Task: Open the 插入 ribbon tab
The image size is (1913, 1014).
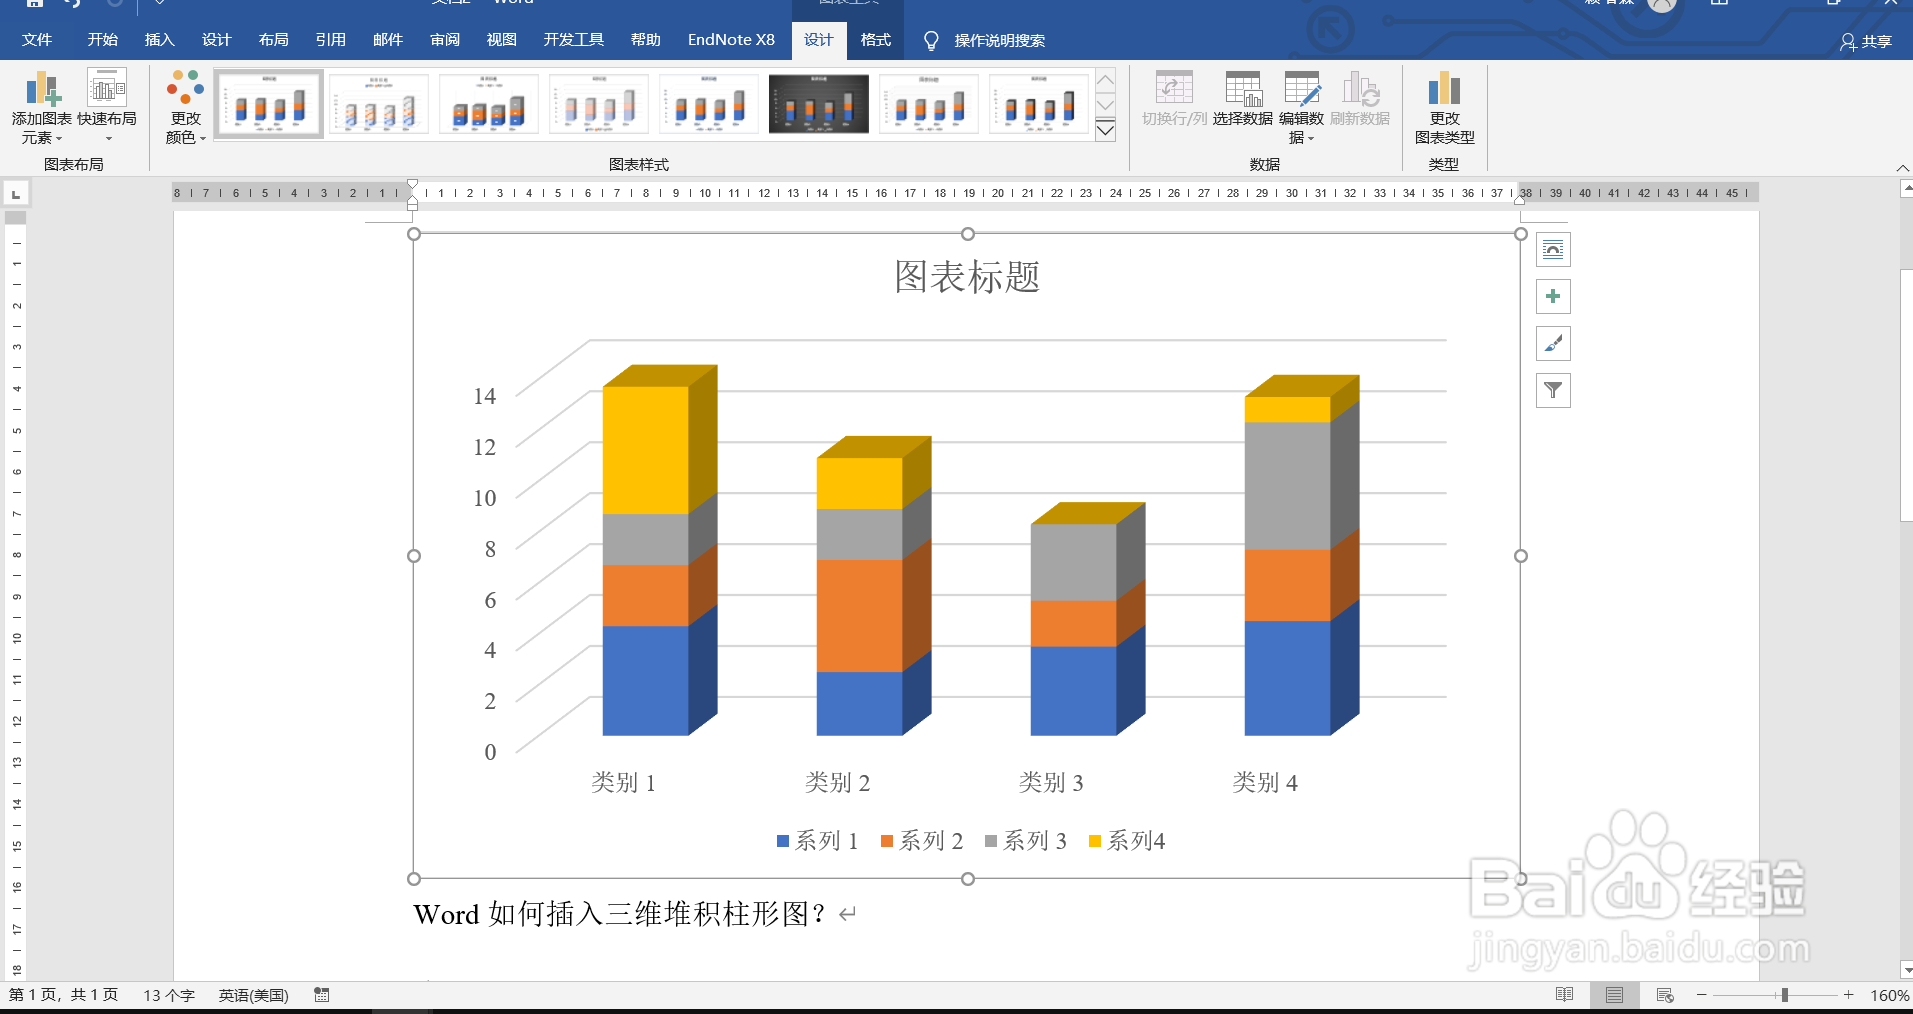Action: (x=159, y=40)
